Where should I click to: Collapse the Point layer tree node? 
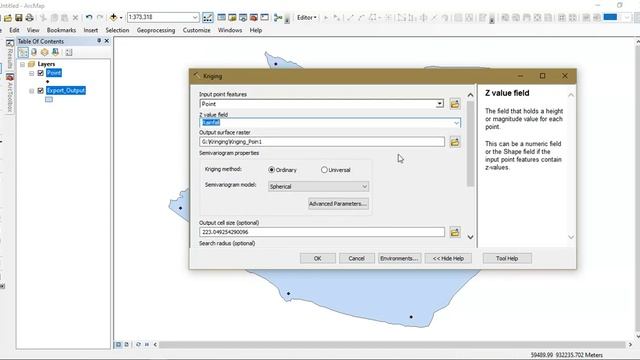point(31,73)
